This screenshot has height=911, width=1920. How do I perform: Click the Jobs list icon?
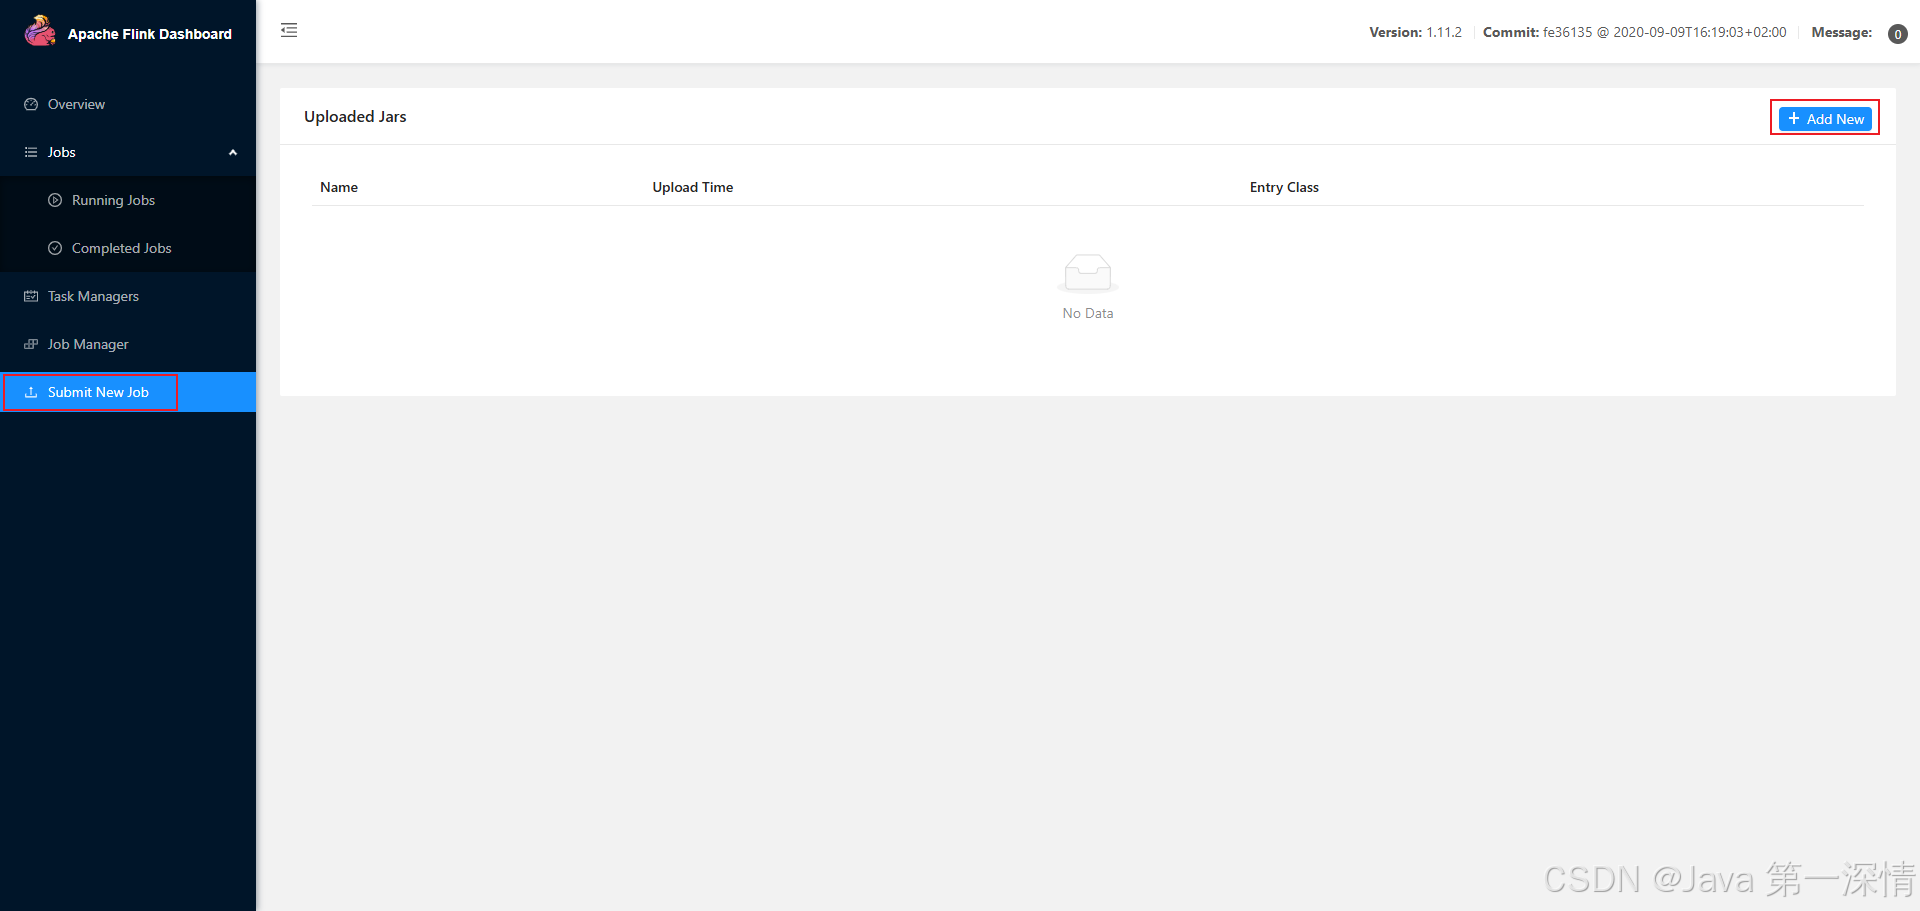pyautogui.click(x=31, y=152)
